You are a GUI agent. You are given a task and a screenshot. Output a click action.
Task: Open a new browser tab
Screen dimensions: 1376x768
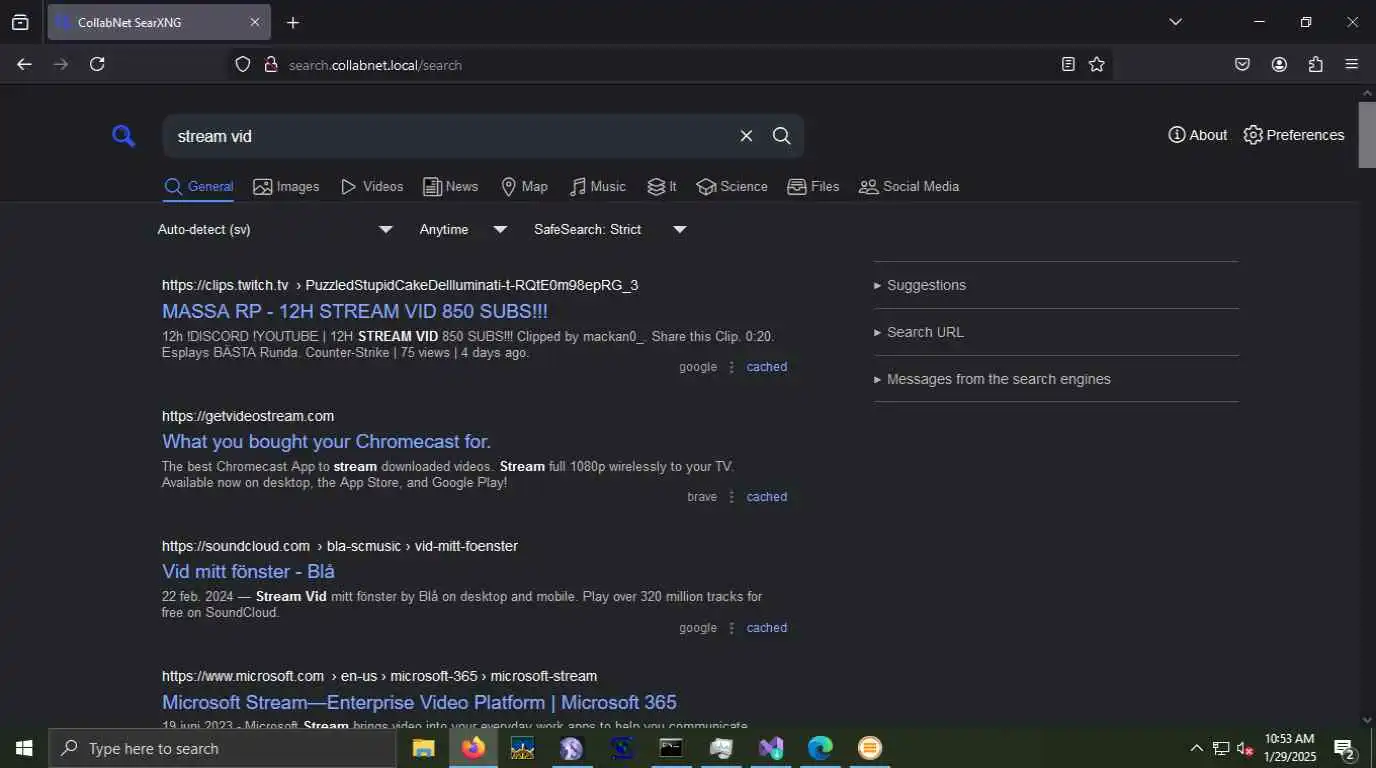[x=293, y=22]
